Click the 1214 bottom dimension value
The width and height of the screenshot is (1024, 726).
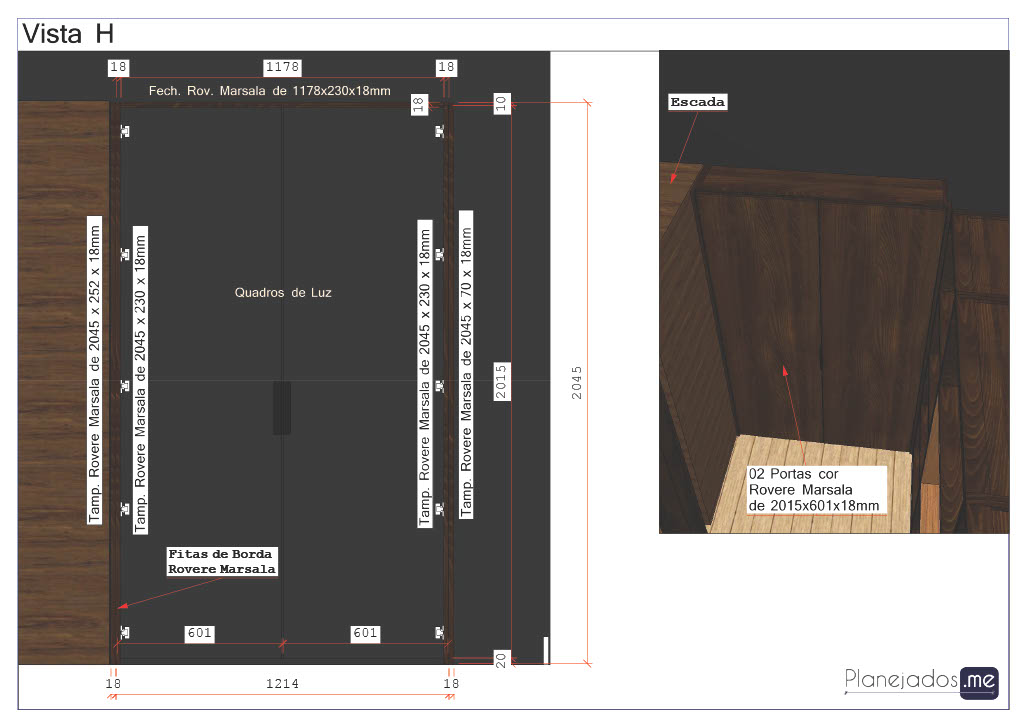click(x=282, y=684)
